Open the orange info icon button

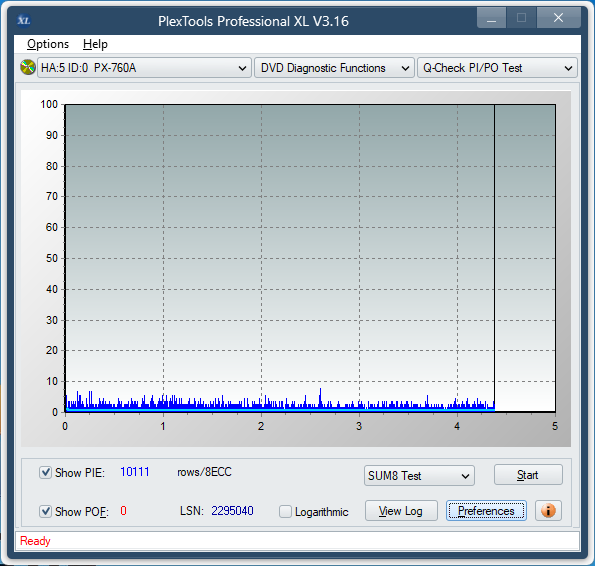[x=548, y=511]
